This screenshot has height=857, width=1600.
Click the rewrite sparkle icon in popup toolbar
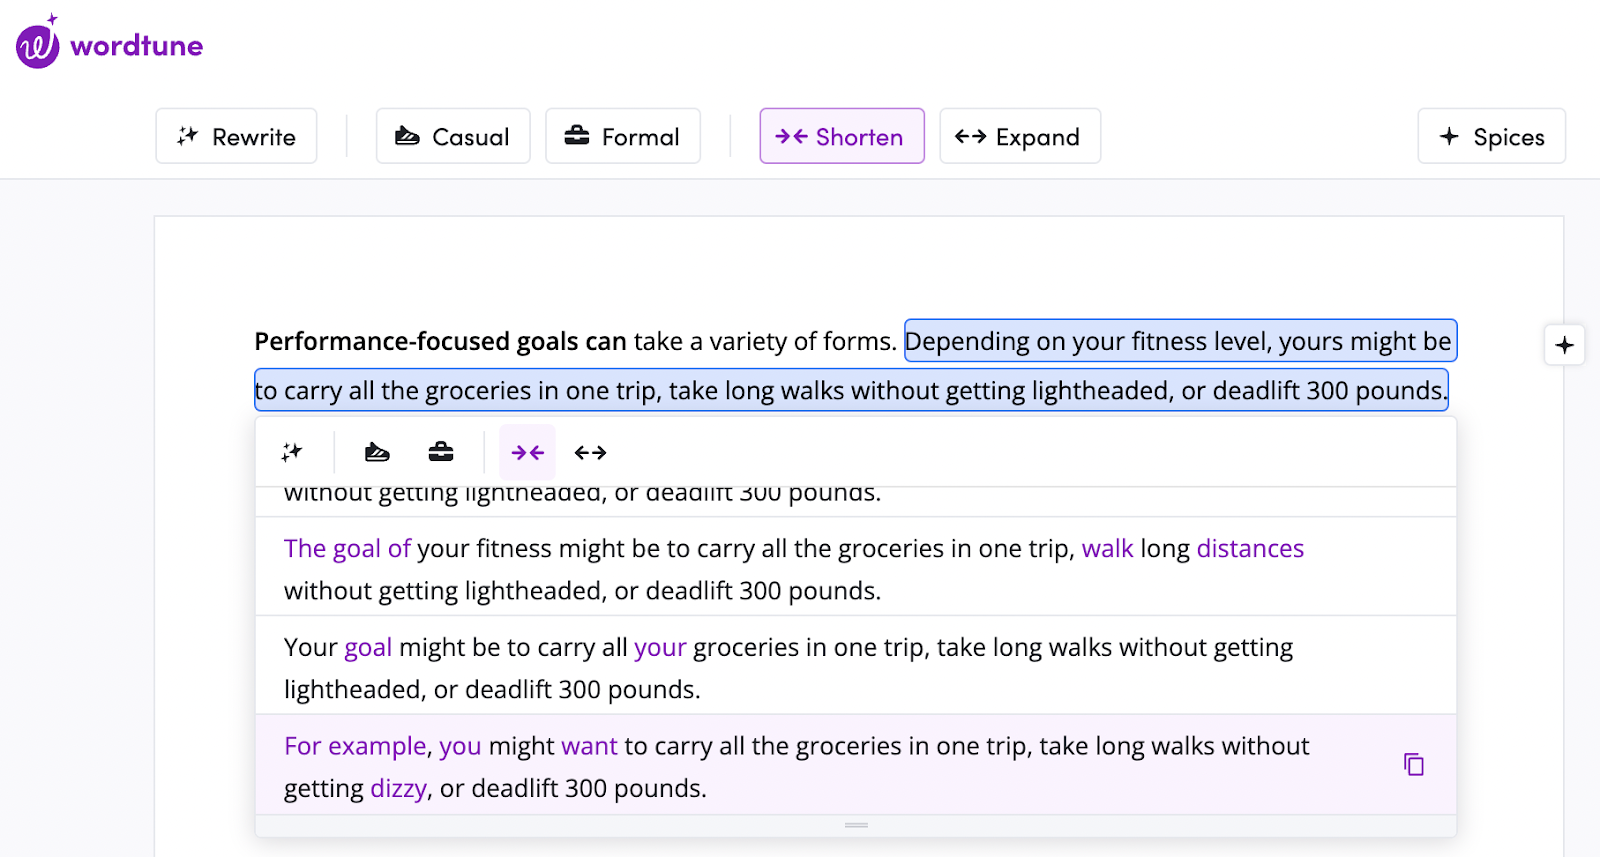[x=292, y=452]
